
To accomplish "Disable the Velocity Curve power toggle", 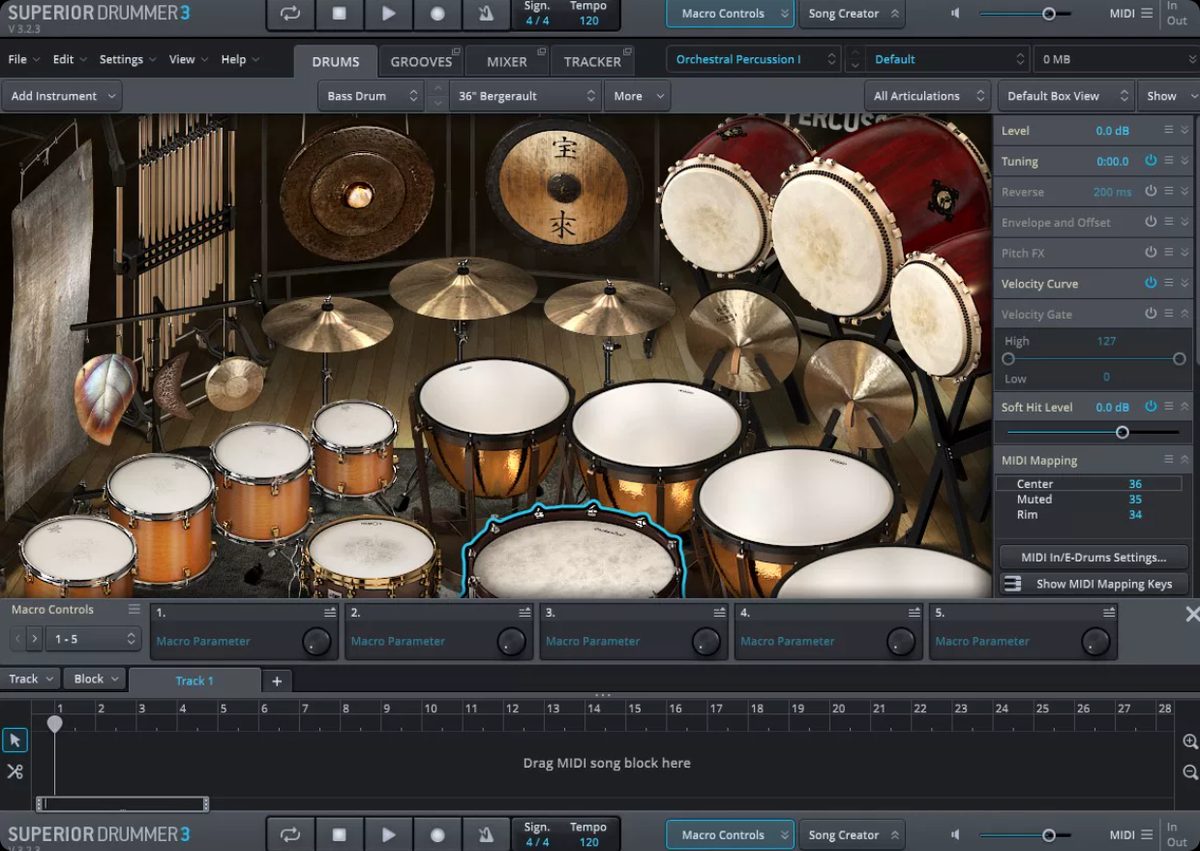I will pyautogui.click(x=1150, y=283).
